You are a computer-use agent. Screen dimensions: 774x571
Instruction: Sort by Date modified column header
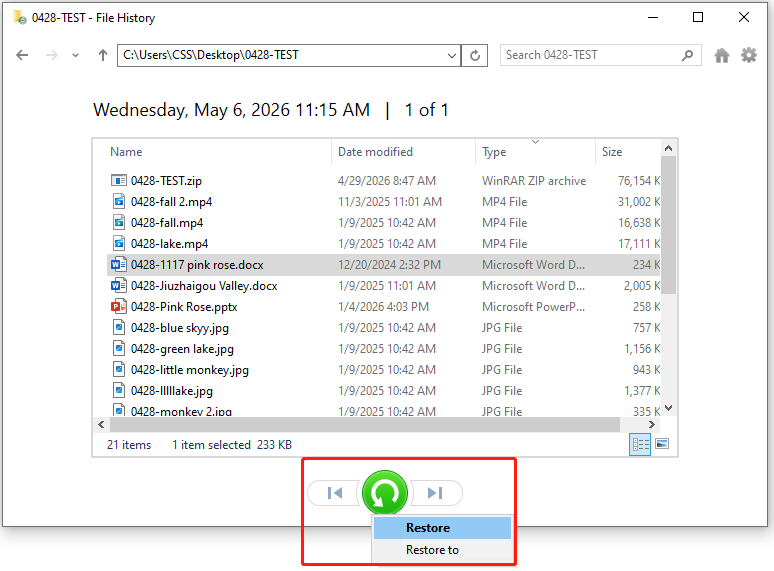pos(375,152)
